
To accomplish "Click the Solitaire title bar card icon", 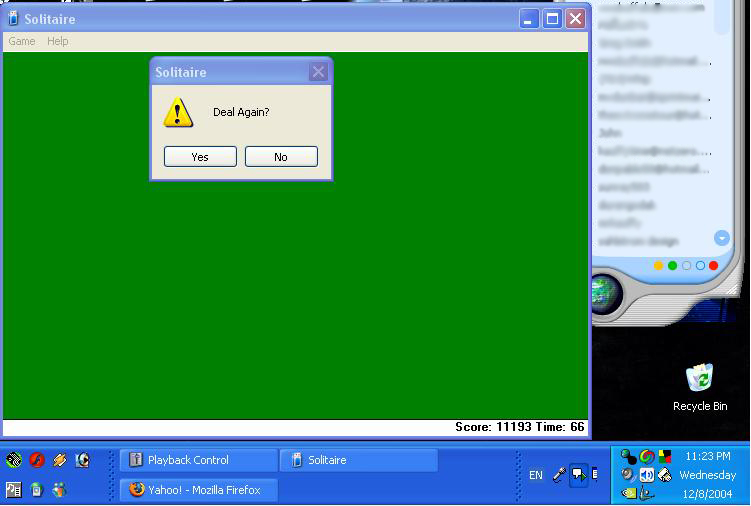I will (13, 19).
